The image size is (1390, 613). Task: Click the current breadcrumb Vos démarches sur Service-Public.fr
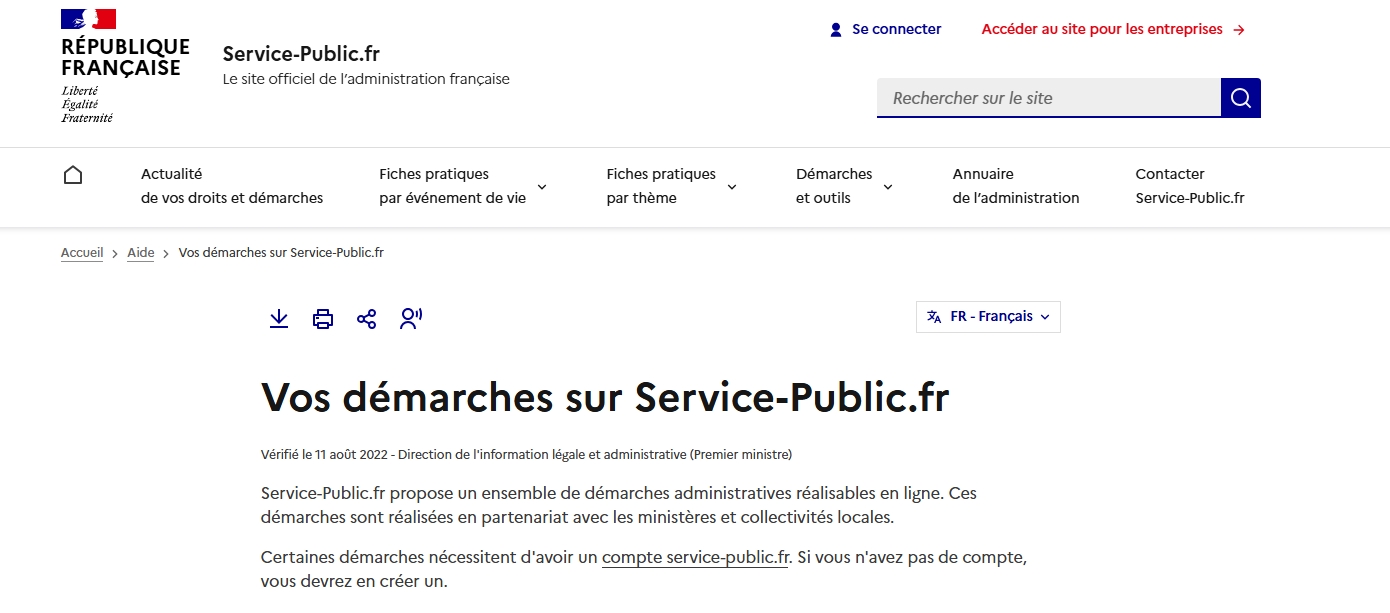(281, 253)
